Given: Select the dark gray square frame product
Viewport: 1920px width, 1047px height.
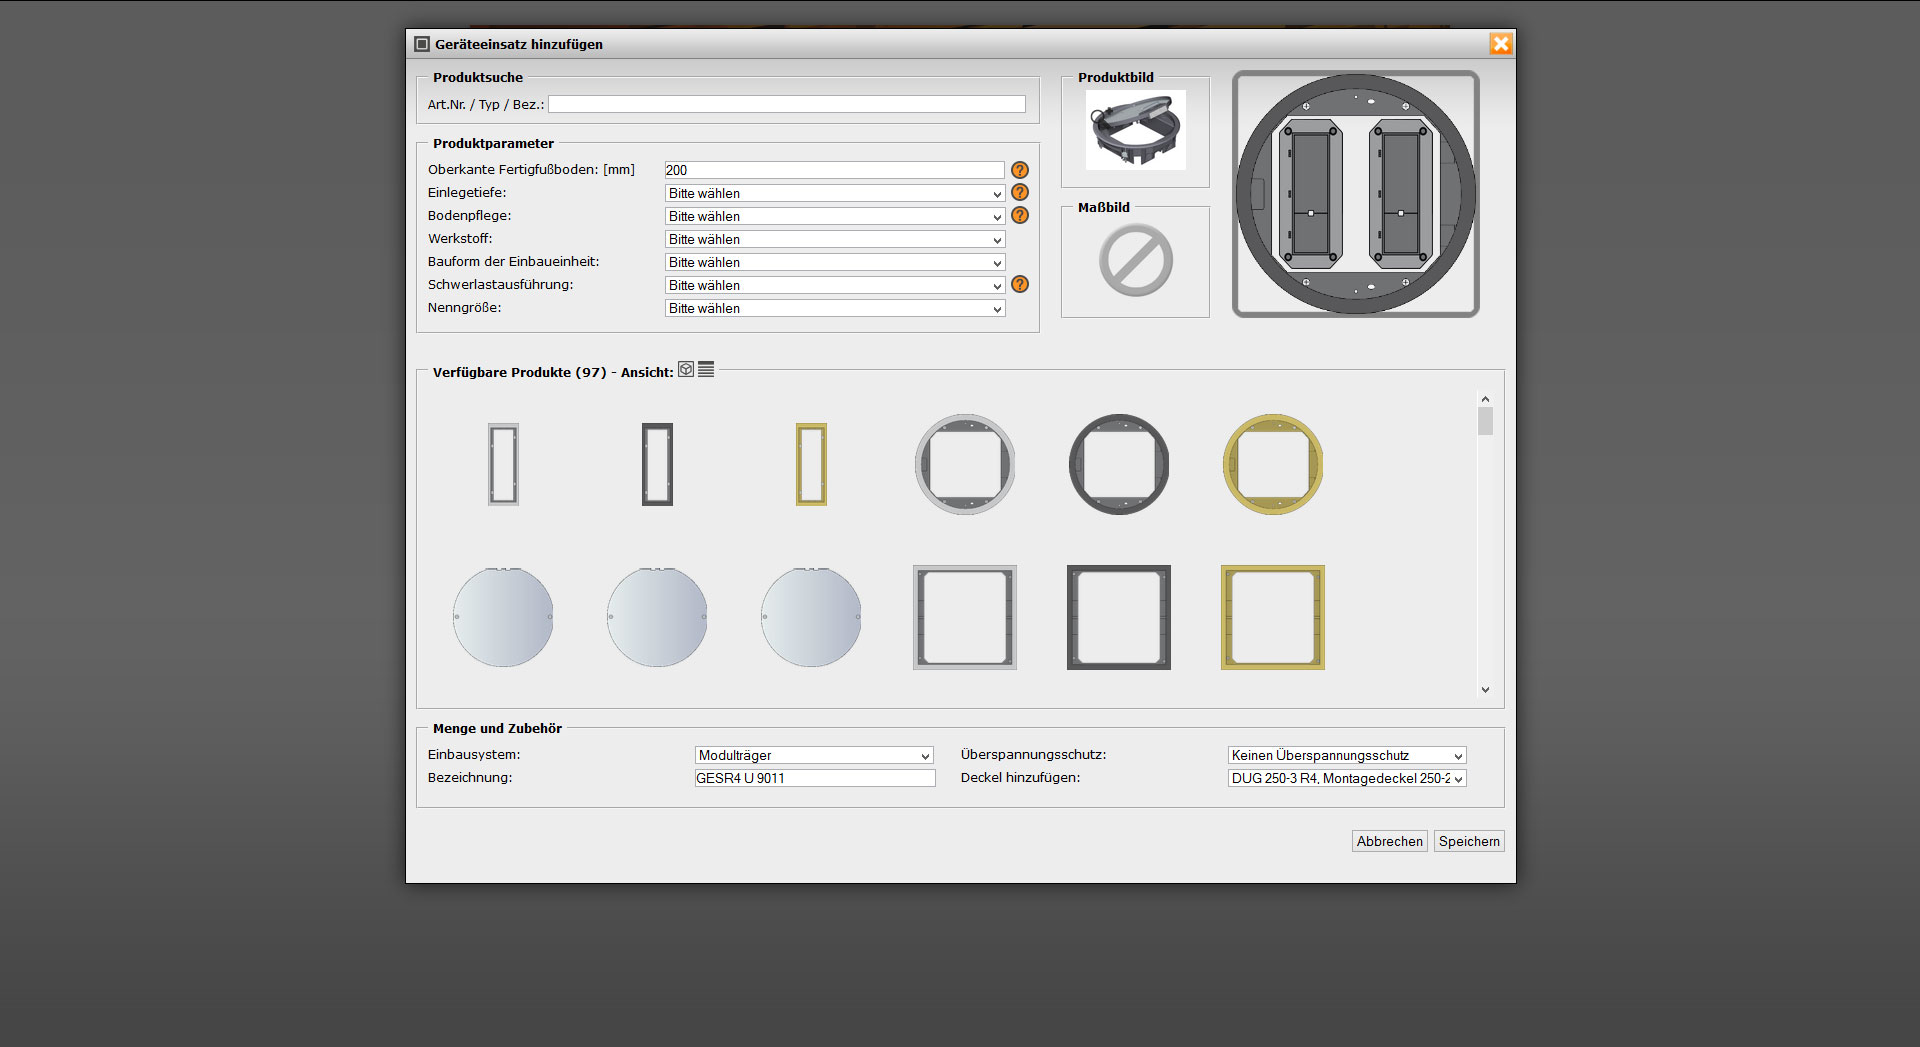Looking at the screenshot, I should tap(1118, 617).
